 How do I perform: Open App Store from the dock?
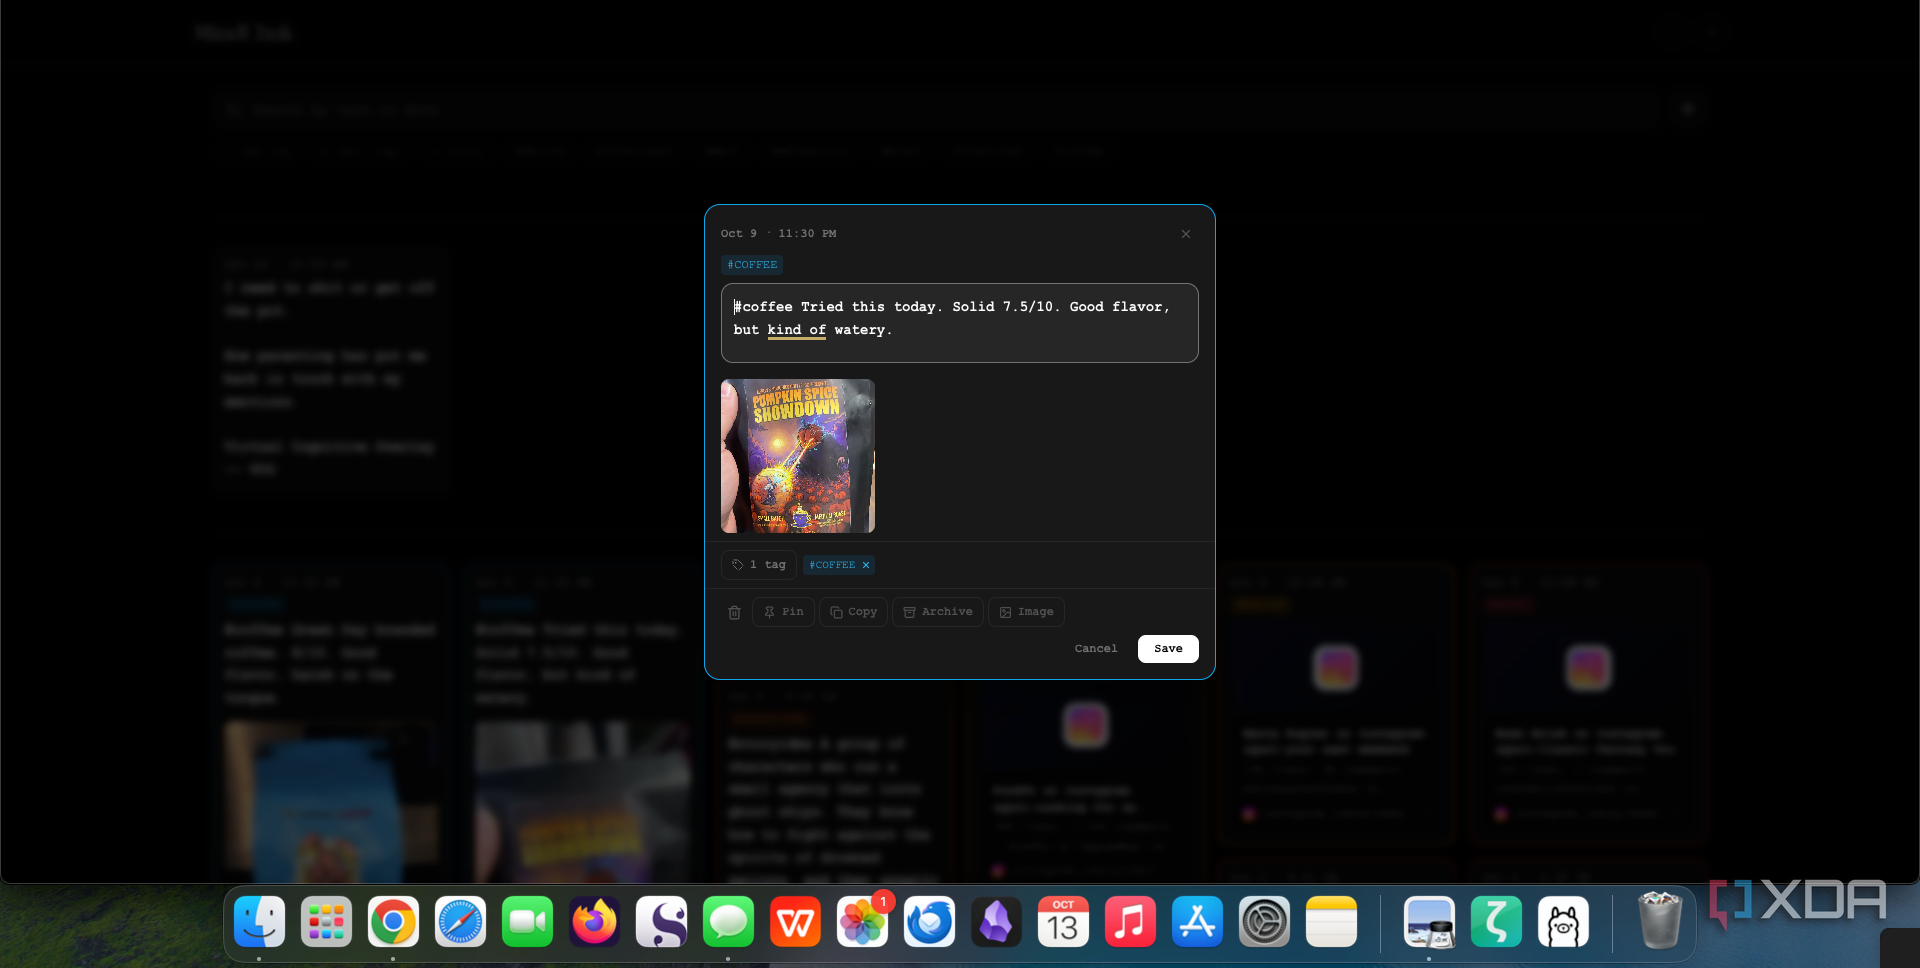(x=1197, y=921)
